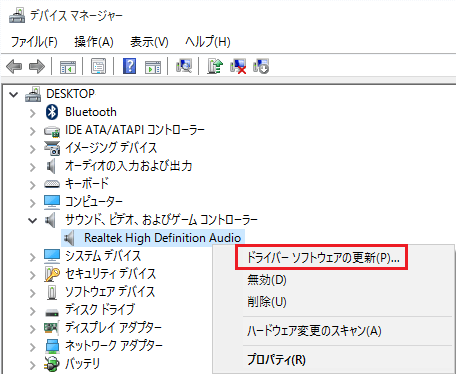Expand the Bluetooth category
Image resolution: width=456 pixels, height=374 pixels.
[x=33, y=113]
